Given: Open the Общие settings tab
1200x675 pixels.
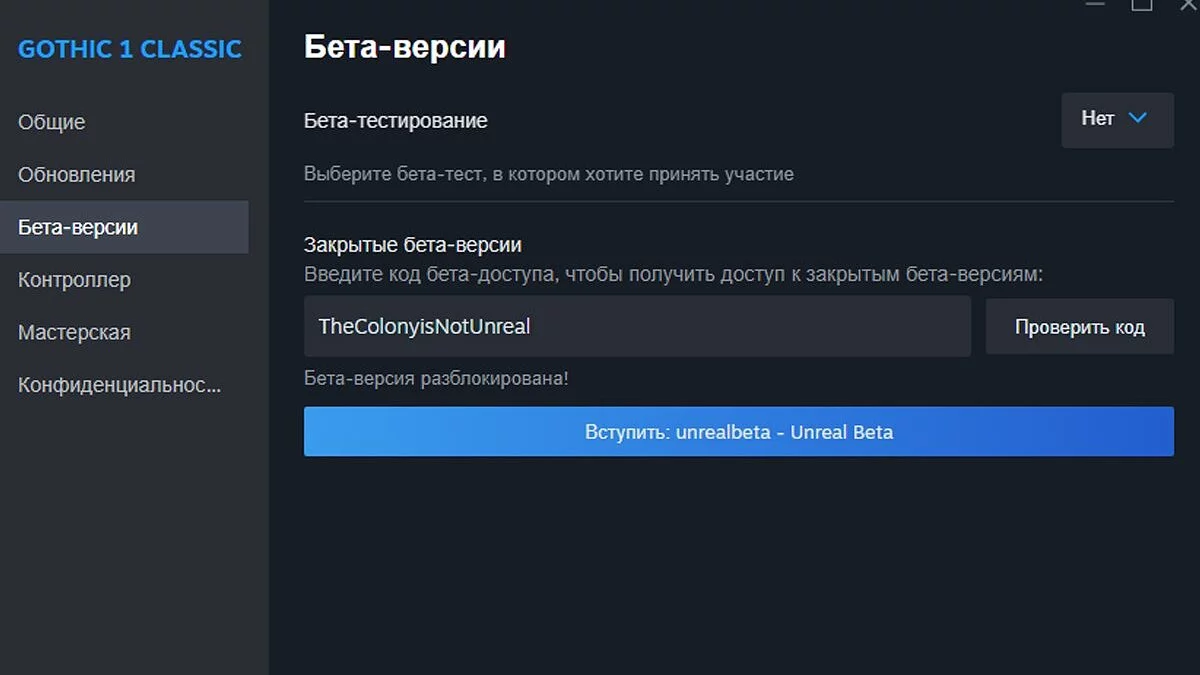Looking at the screenshot, I should pyautogui.click(x=52, y=122).
